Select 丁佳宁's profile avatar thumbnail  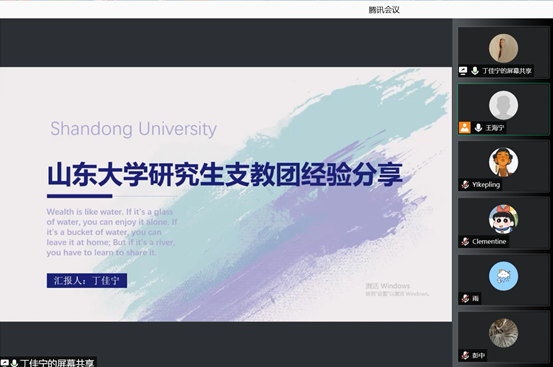[503, 48]
